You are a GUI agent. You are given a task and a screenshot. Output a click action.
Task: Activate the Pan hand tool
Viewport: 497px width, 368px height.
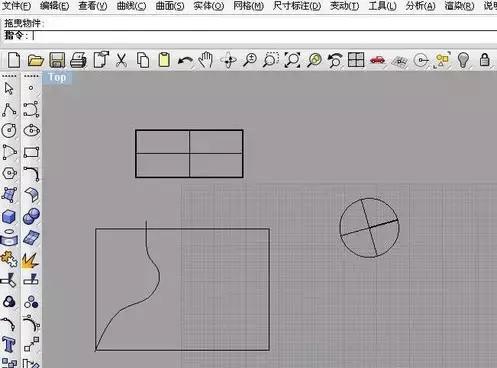pyautogui.click(x=206, y=60)
